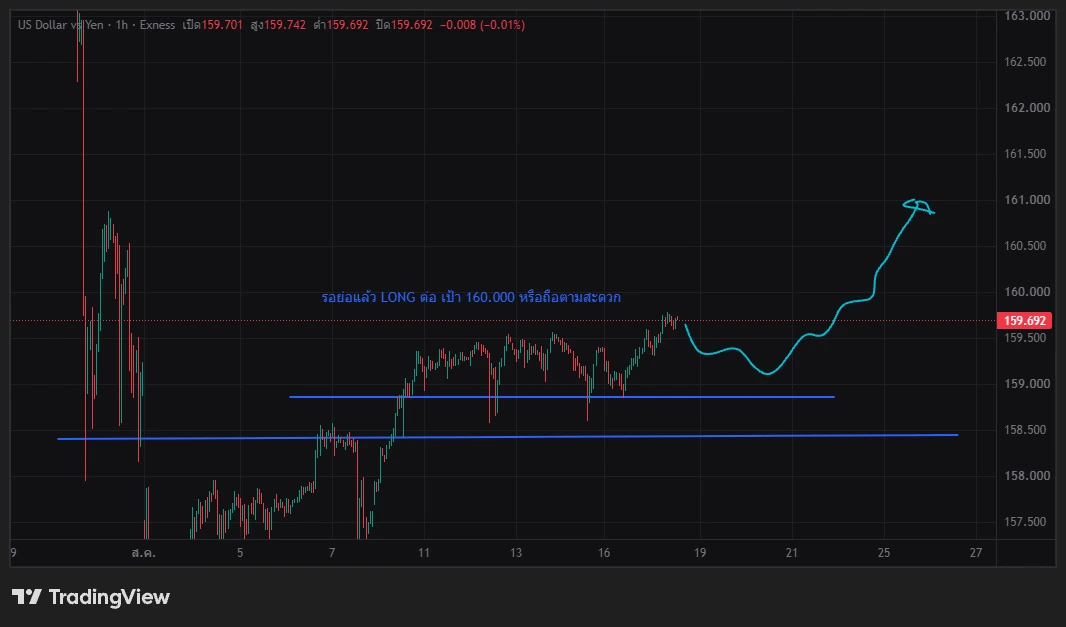Screen dimensions: 1066x627
Task: Click date 21 on the time axis
Action: coord(791,553)
